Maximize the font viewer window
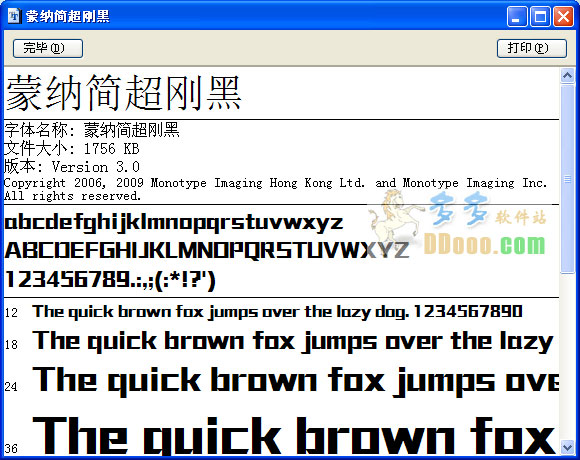This screenshot has height=460, width=580. (x=540, y=17)
